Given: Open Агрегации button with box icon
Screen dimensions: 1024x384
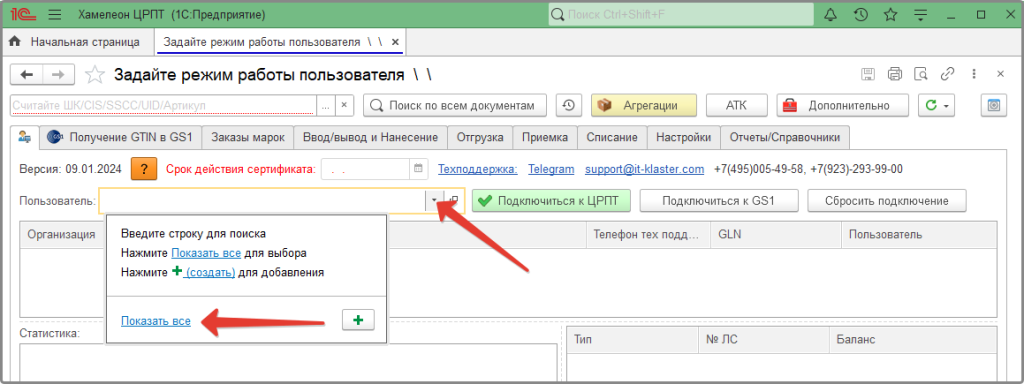Looking at the screenshot, I should (x=644, y=105).
